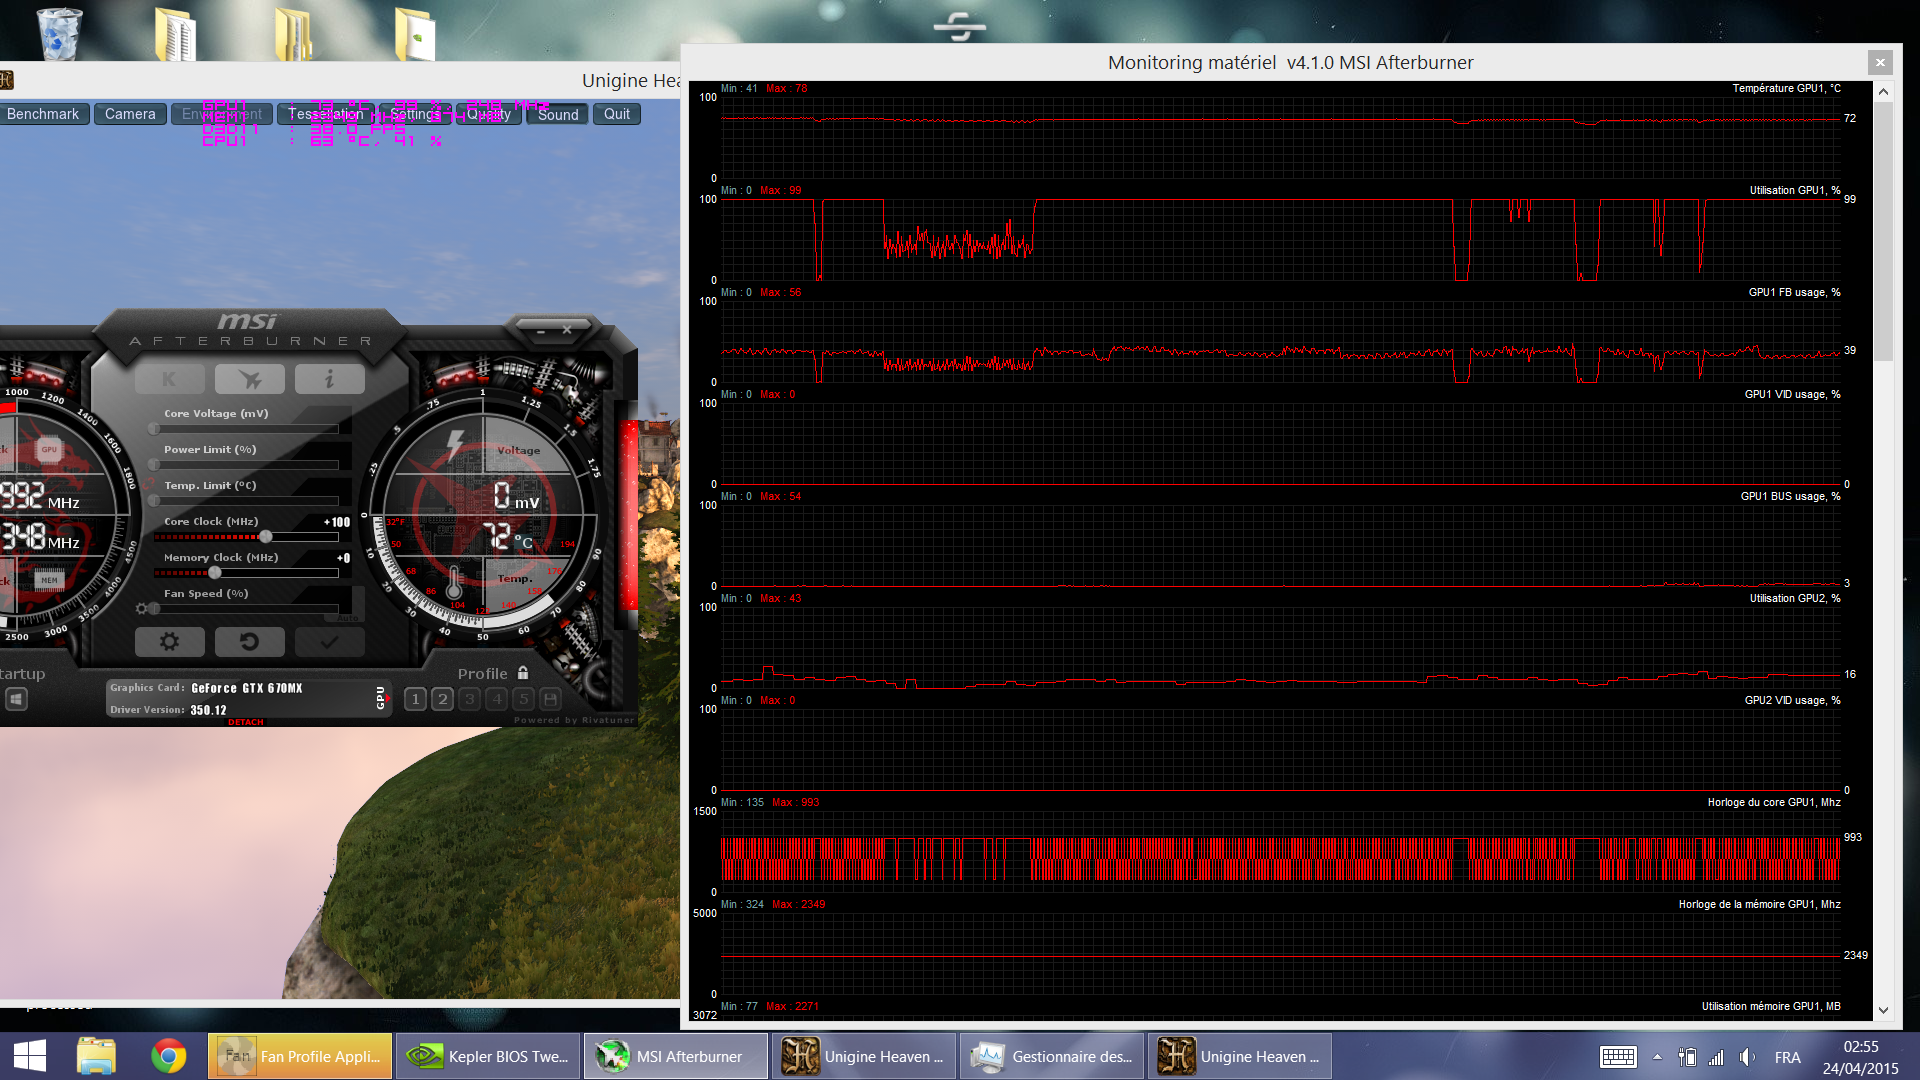Image resolution: width=1920 pixels, height=1080 pixels.
Task: Open the network signal tray icon
Action: [x=1716, y=1057]
